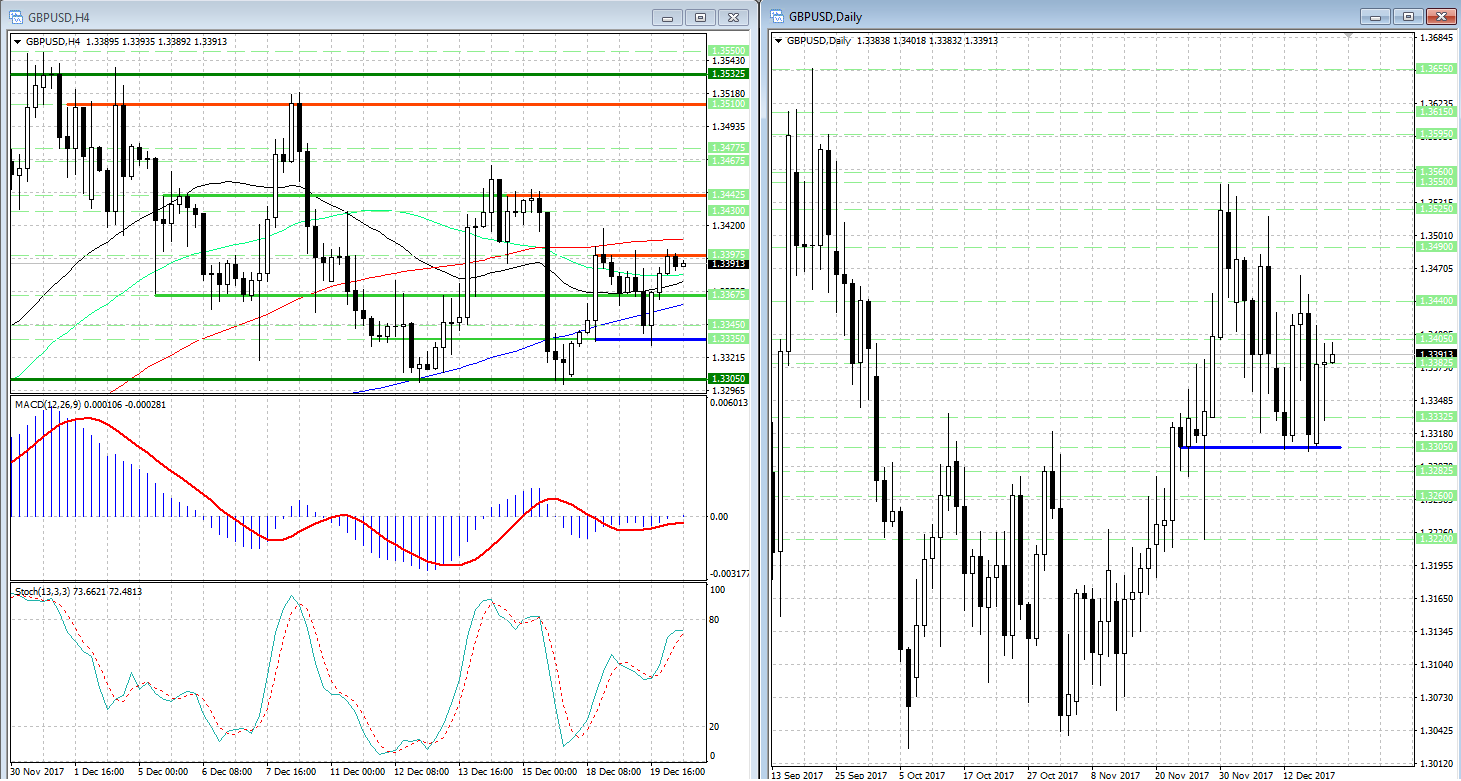
Task: Select the 1.33050 price label on H4 chart
Action: (x=728, y=379)
